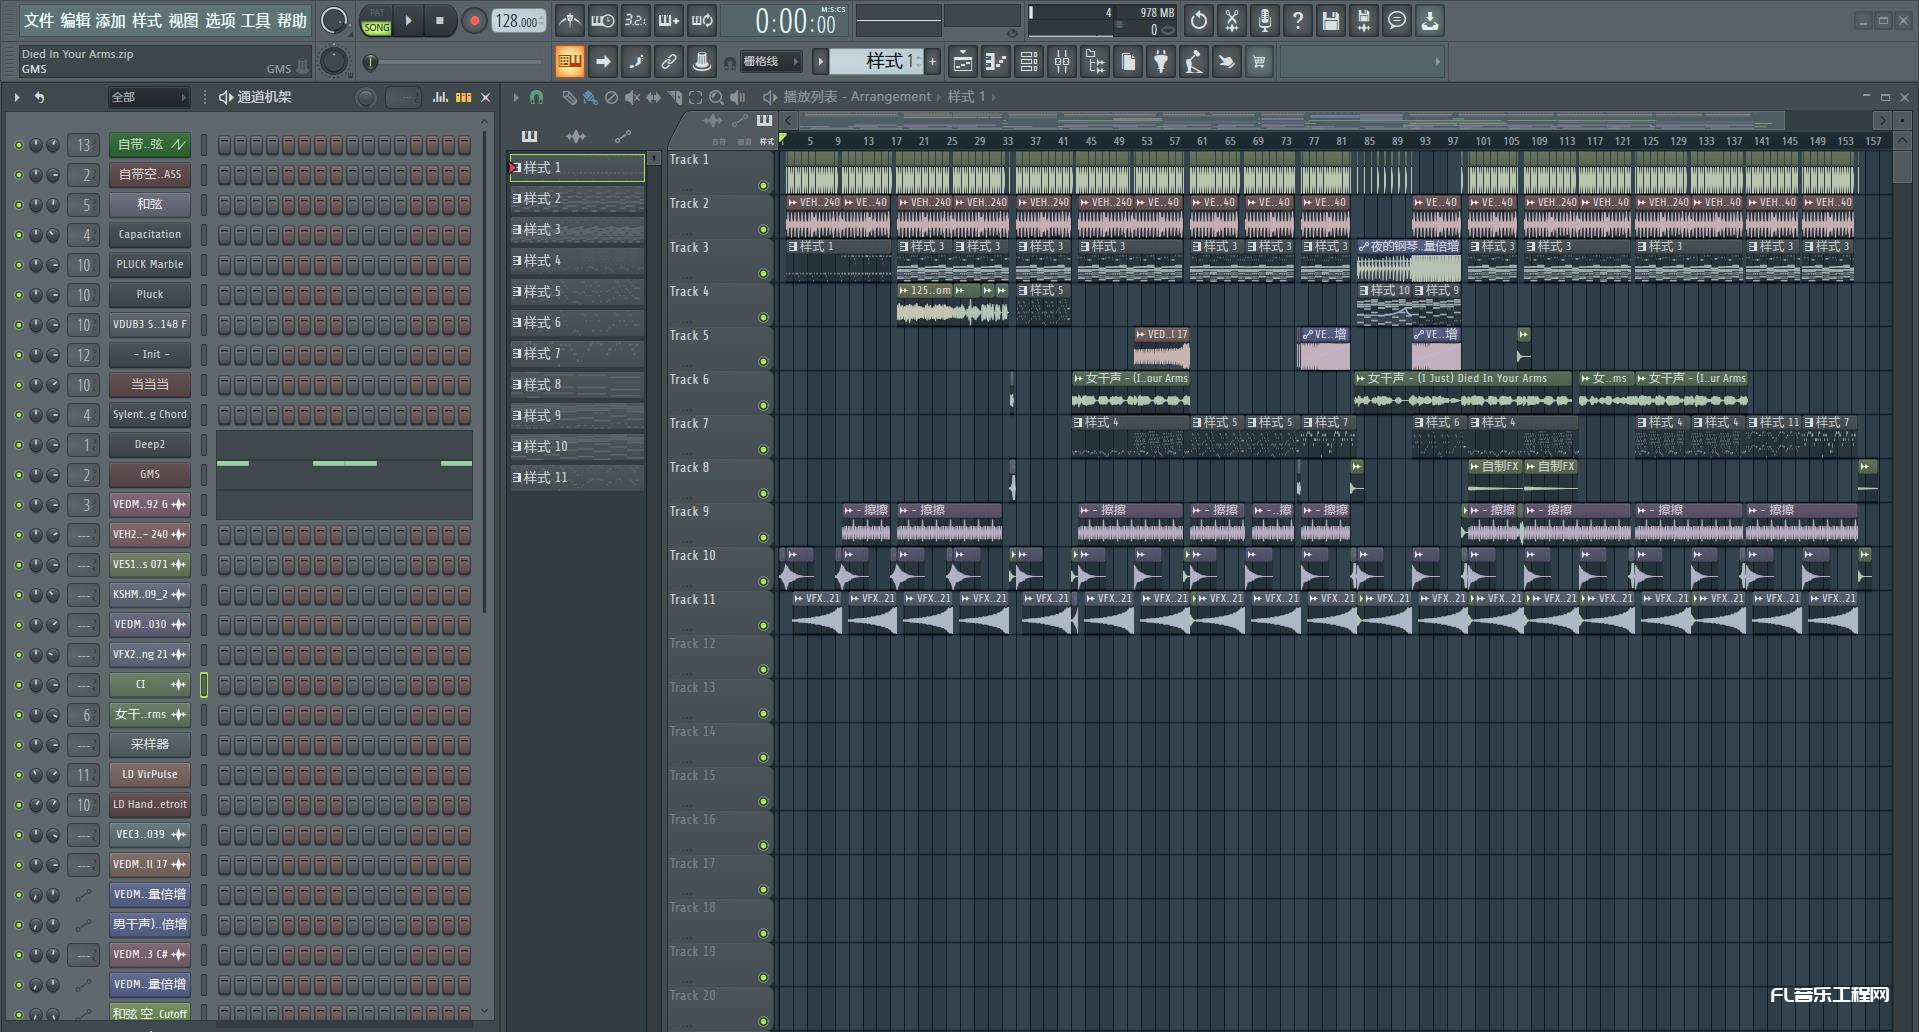Viewport: 1919px width, 1032px height.
Task: Click the PLUCK Marble channel button
Action: (x=150, y=265)
